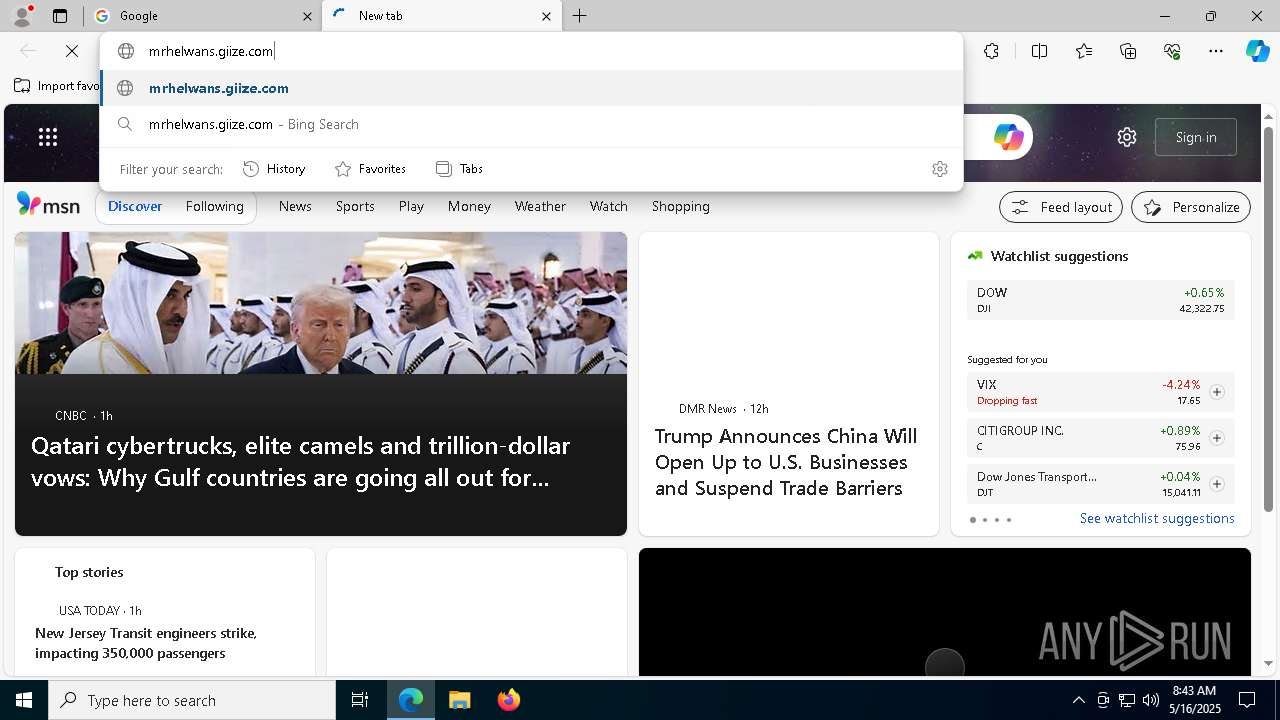Screen dimensions: 1280x720
Task: Open Trump Announces China article
Action: pos(786,462)
